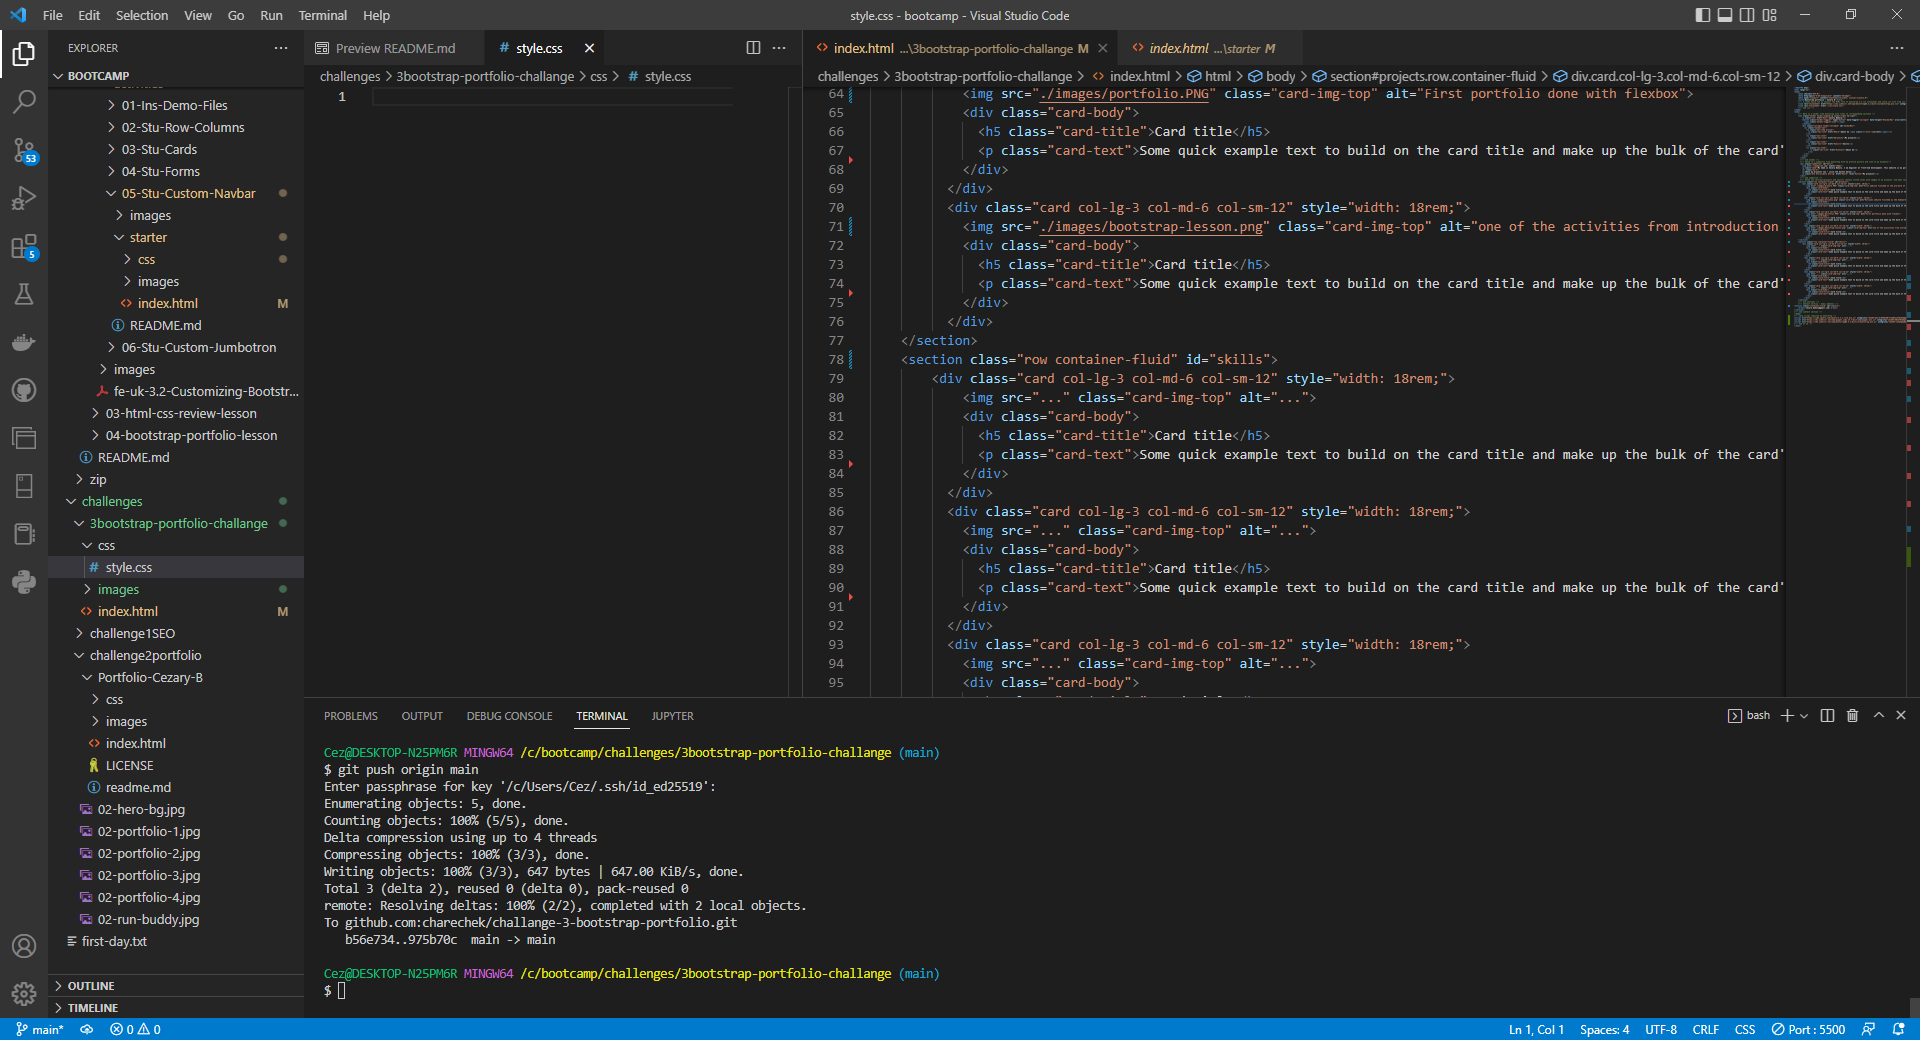The width and height of the screenshot is (1920, 1040).
Task: Open the Terminal menu
Action: tap(322, 15)
